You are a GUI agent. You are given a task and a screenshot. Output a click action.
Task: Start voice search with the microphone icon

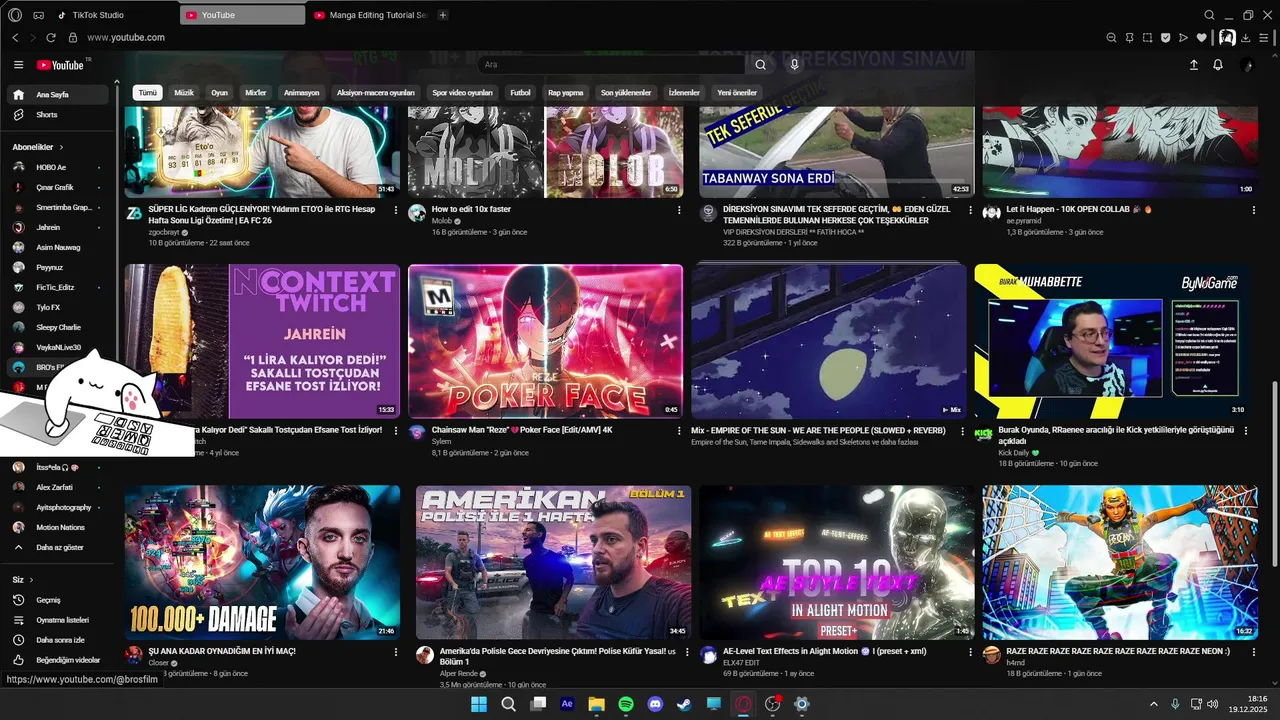point(794,65)
